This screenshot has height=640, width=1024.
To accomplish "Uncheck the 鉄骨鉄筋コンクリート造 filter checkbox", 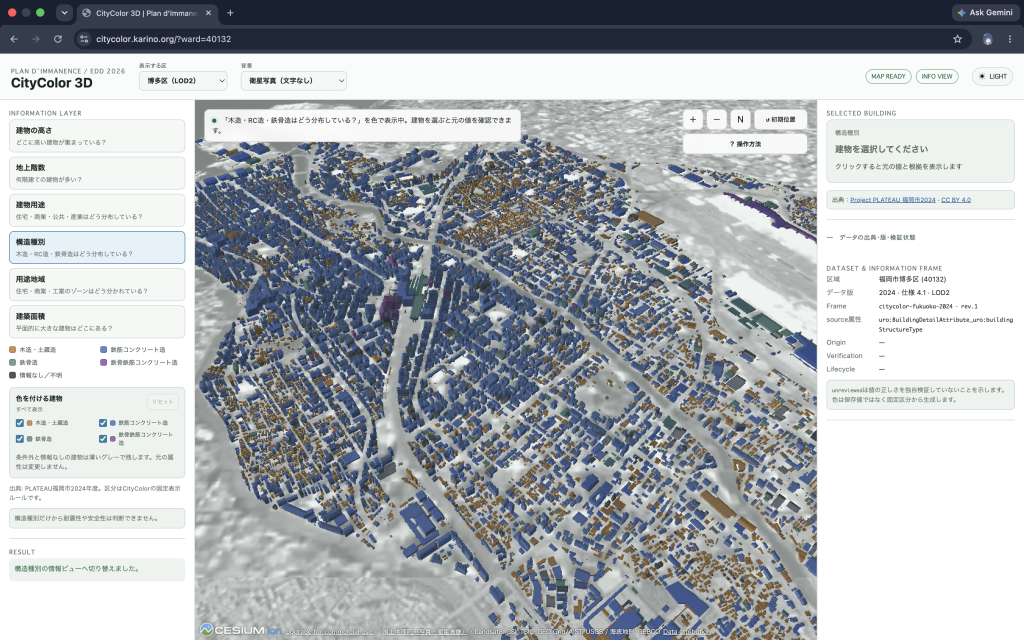I will pyautogui.click(x=103, y=439).
